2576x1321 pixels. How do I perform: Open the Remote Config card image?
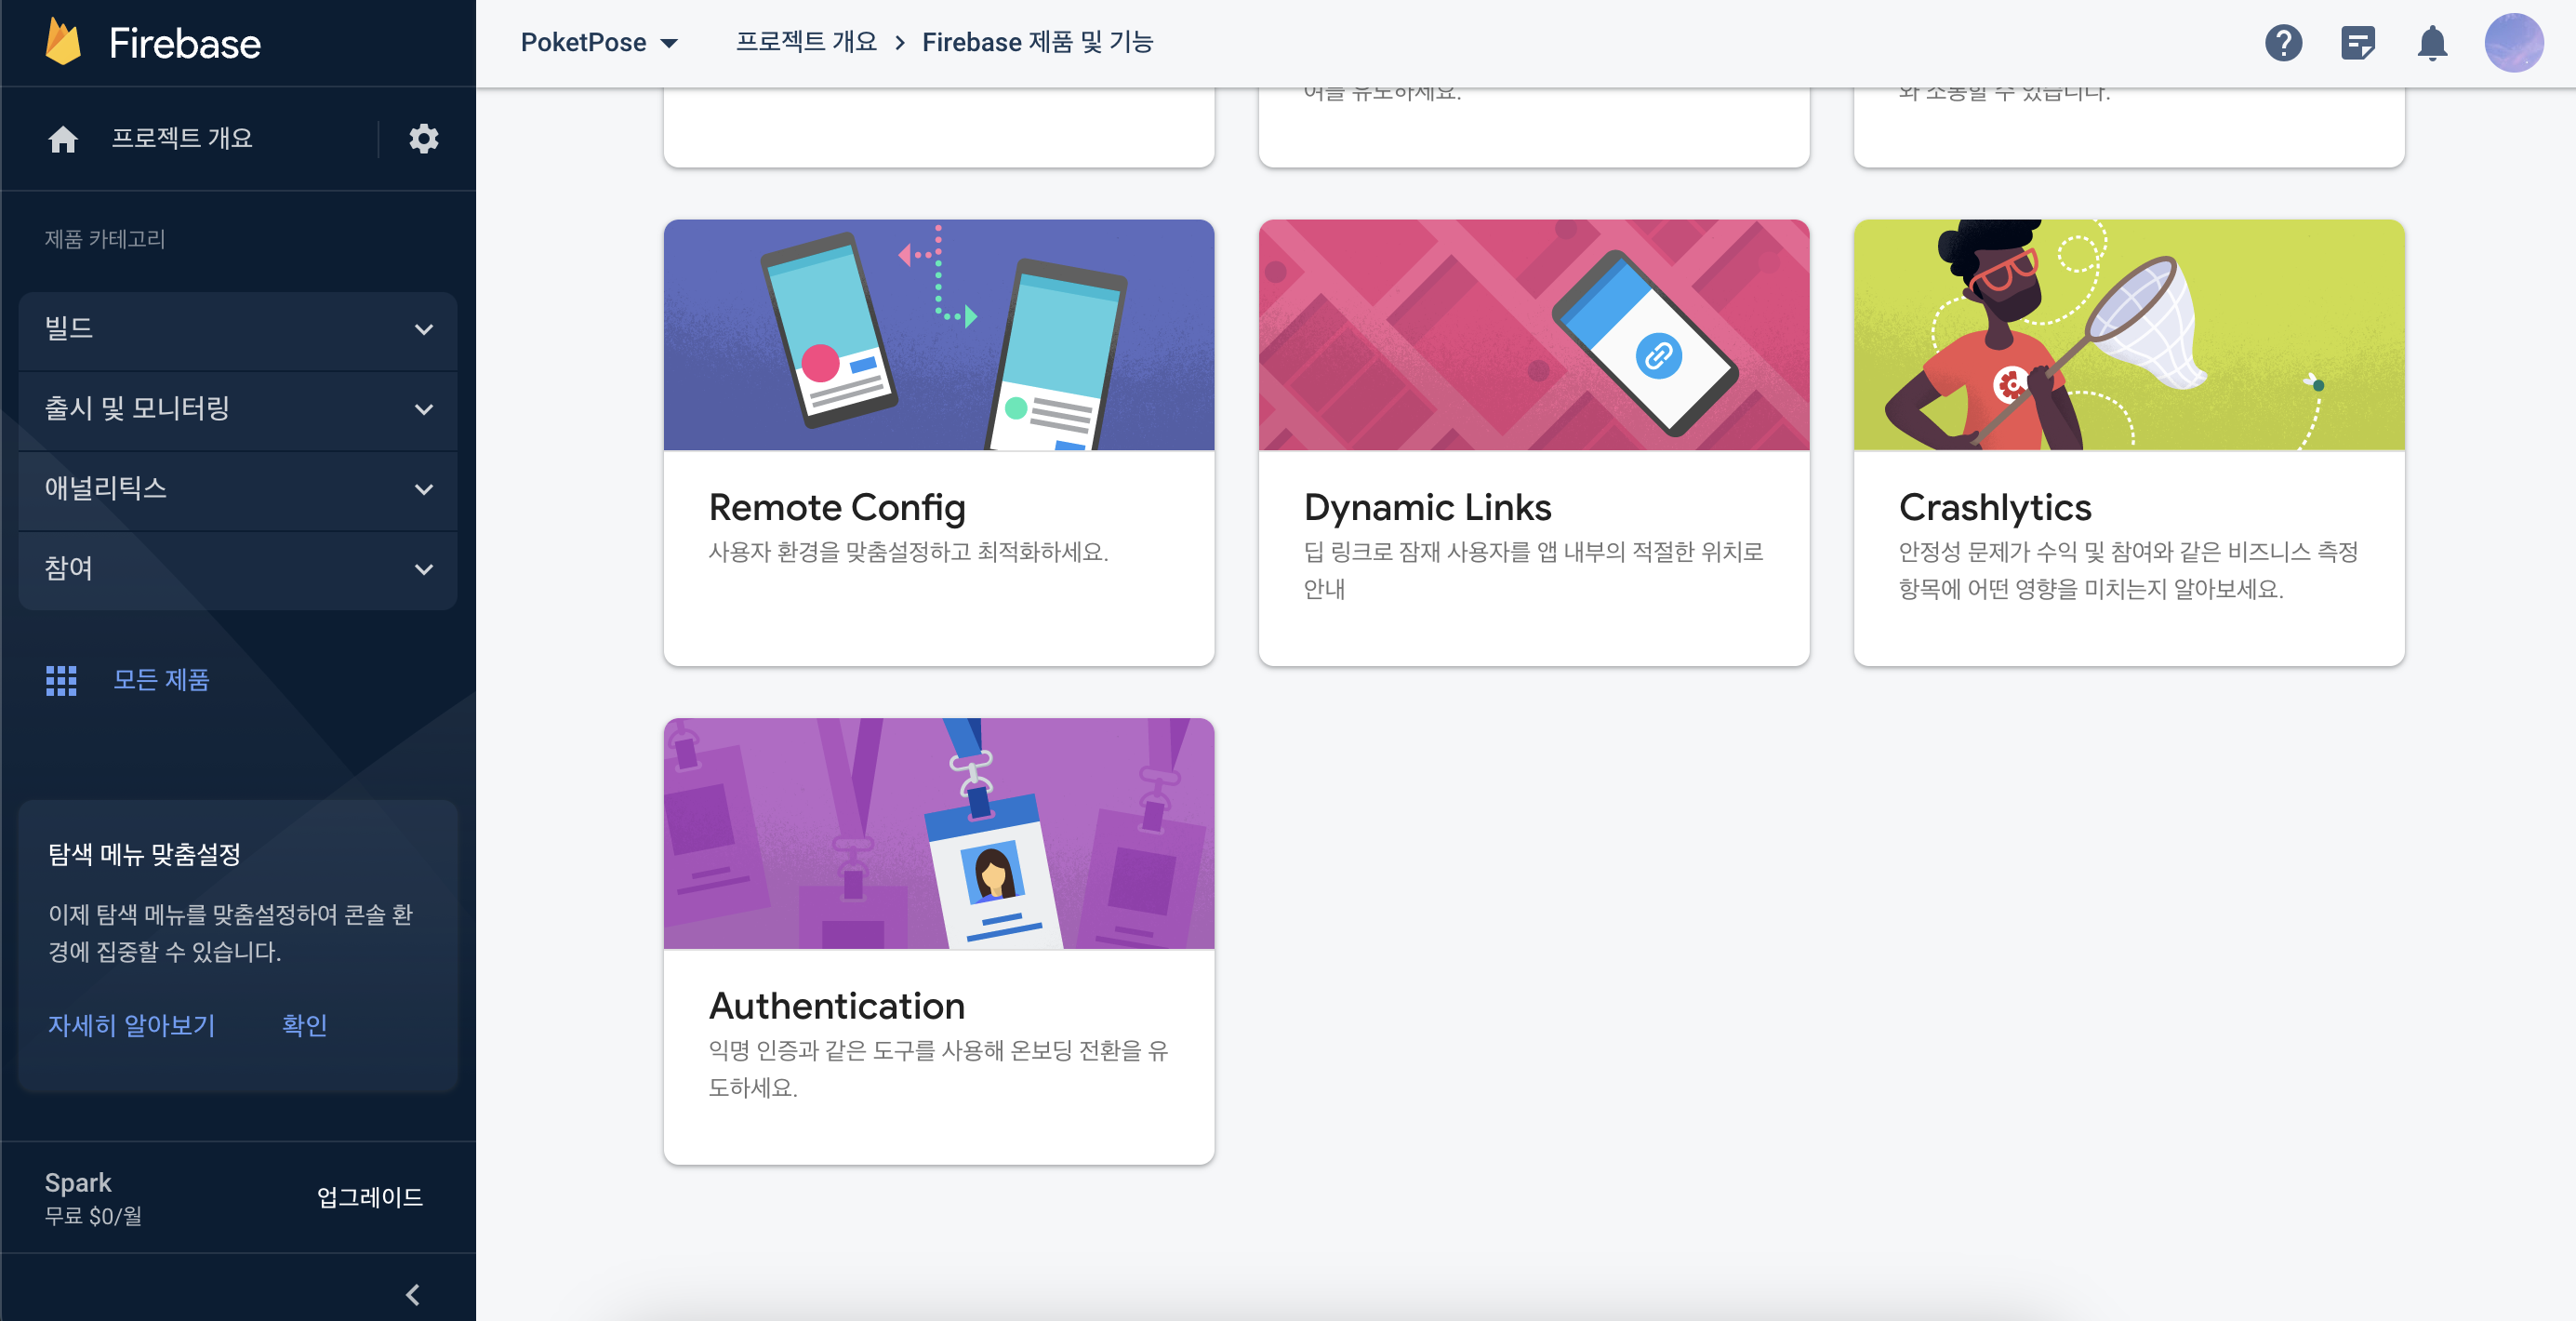tap(938, 335)
